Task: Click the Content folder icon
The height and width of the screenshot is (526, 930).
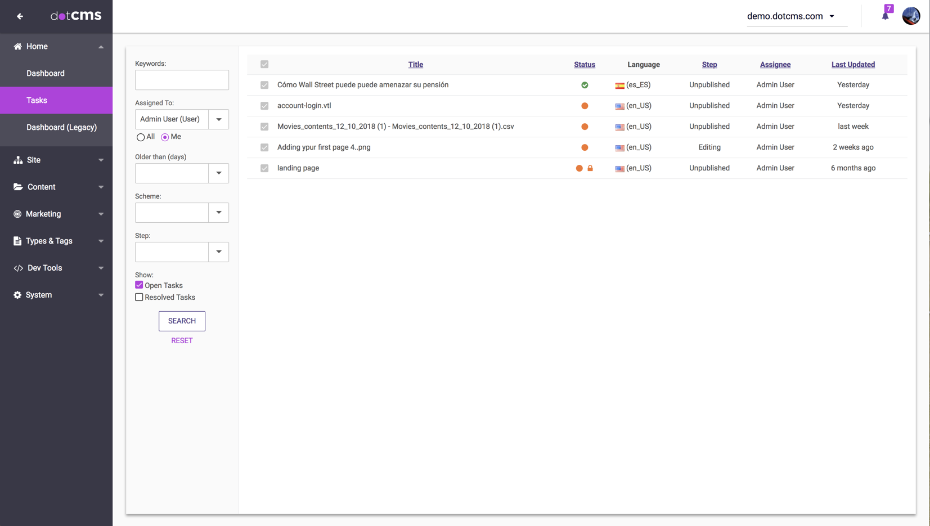Action: coord(18,187)
